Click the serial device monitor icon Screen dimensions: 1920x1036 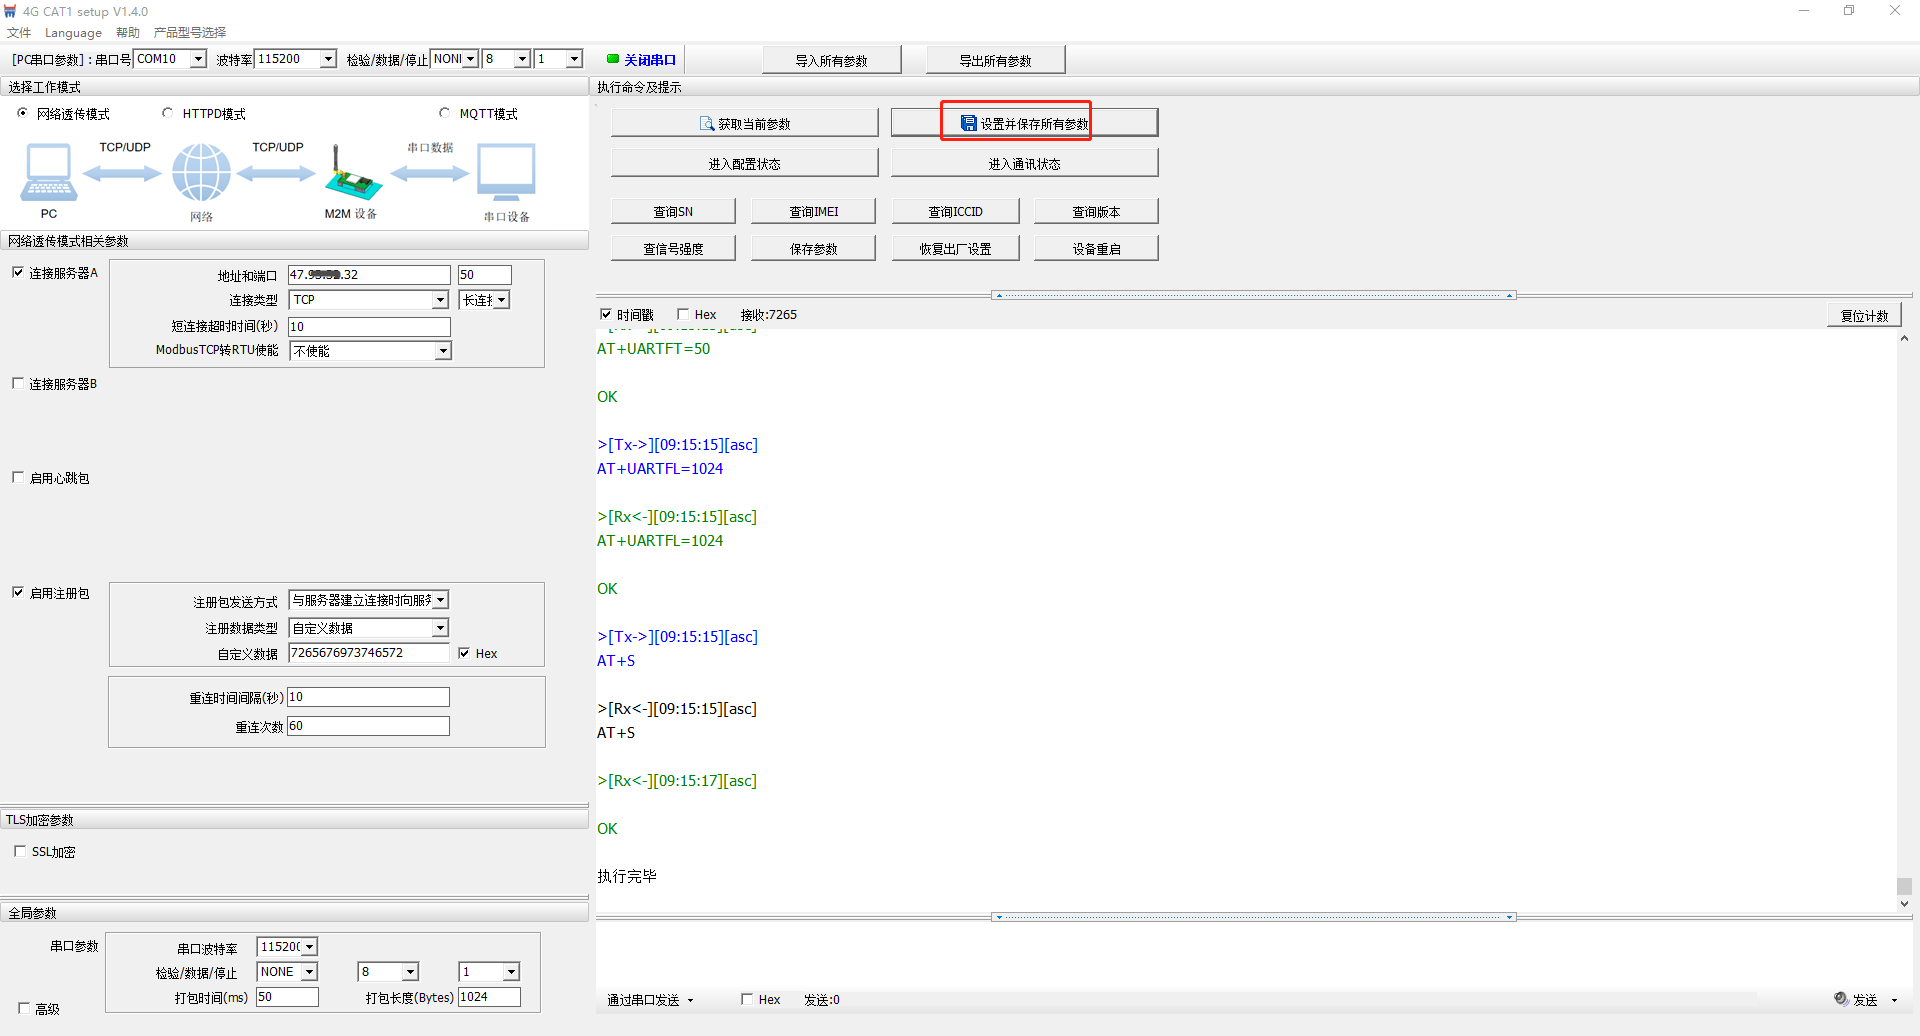click(506, 172)
